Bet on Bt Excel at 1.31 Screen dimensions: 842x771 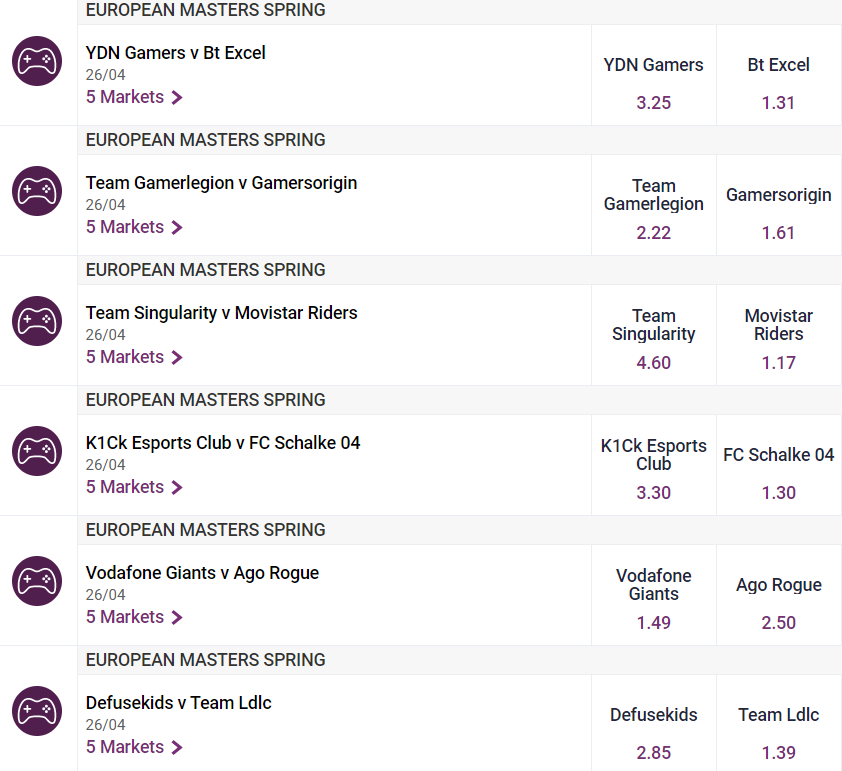[779, 75]
